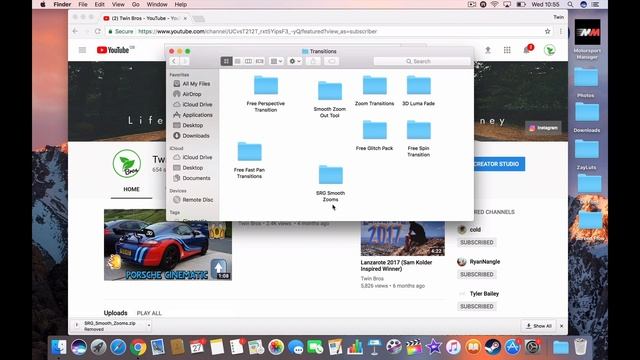Click PLAY ALL next to Uploads

tap(149, 313)
